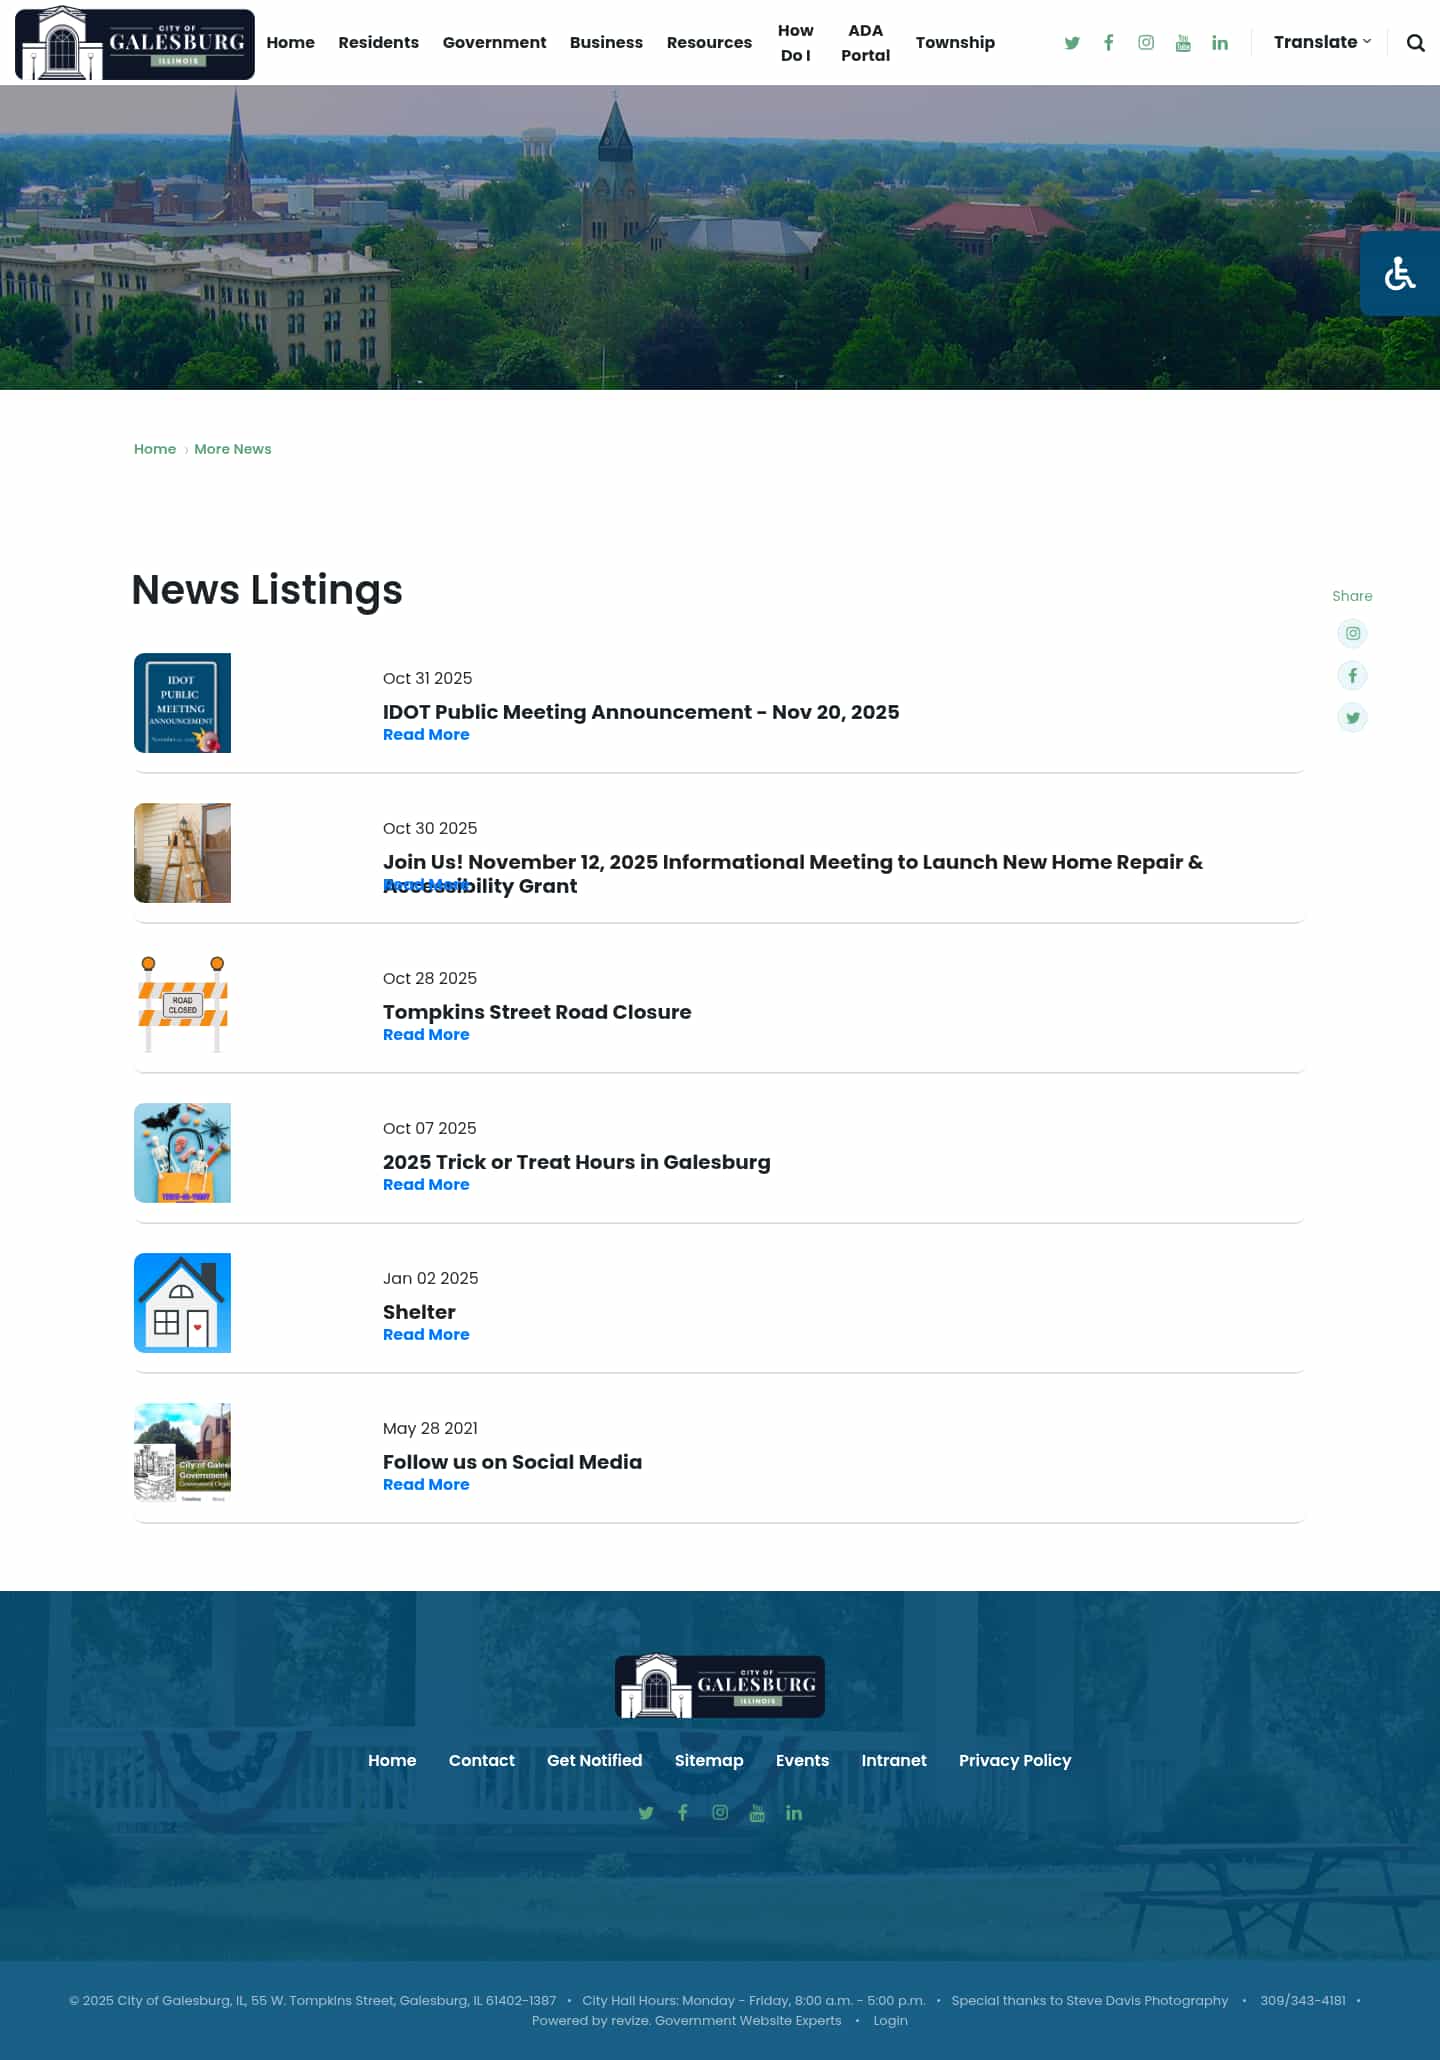
Task: Click the May 28 2021 date text
Action: (x=430, y=1428)
